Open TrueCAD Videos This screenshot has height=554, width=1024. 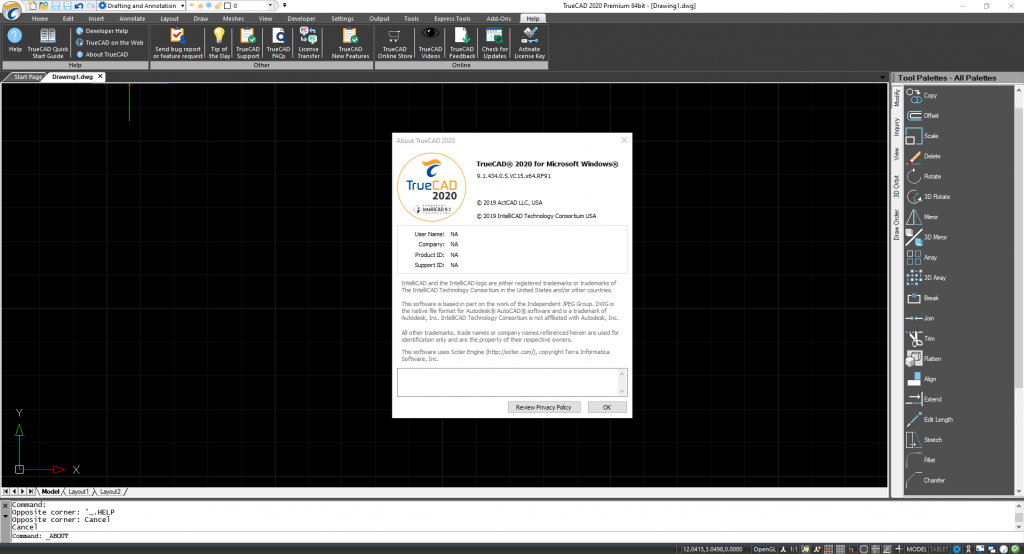(430, 43)
